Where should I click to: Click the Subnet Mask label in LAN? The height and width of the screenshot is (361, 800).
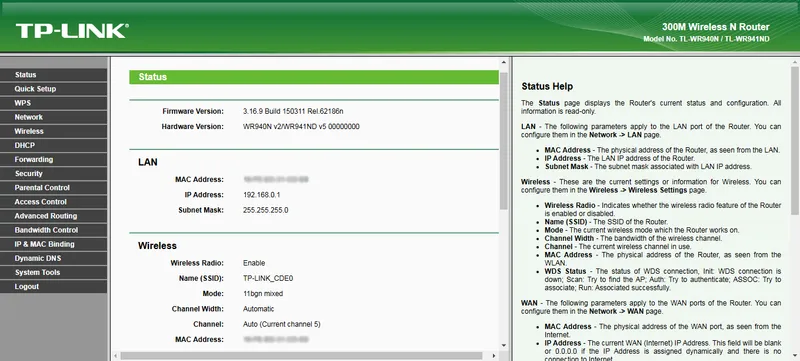tap(201, 210)
